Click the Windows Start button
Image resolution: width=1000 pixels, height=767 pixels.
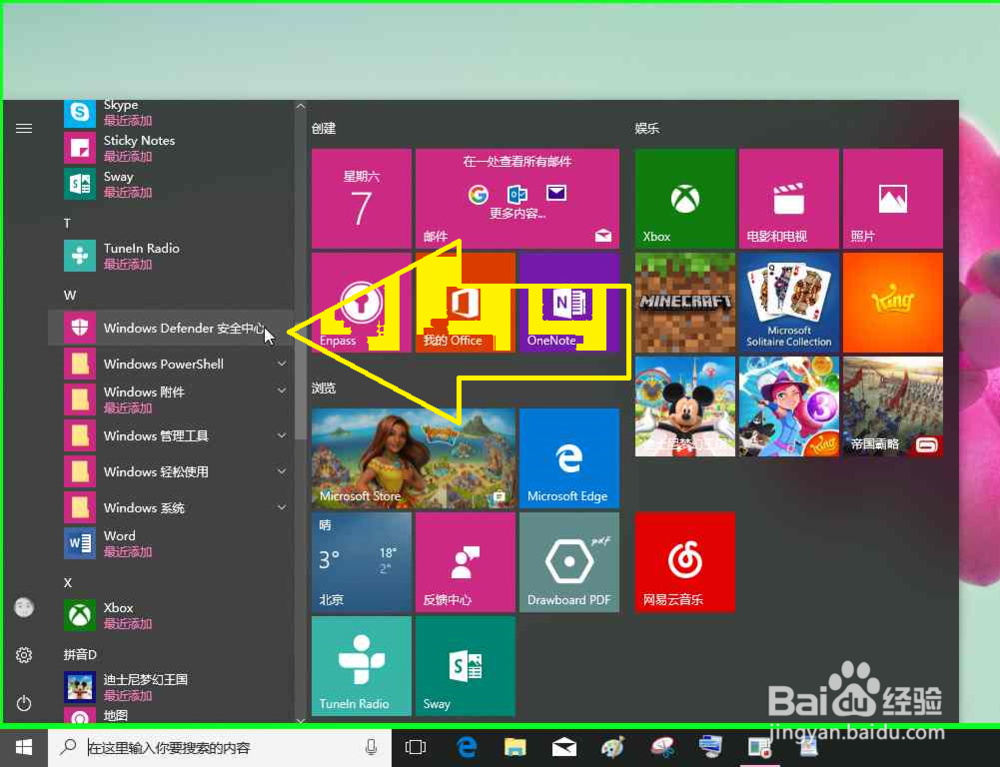coord(24,747)
